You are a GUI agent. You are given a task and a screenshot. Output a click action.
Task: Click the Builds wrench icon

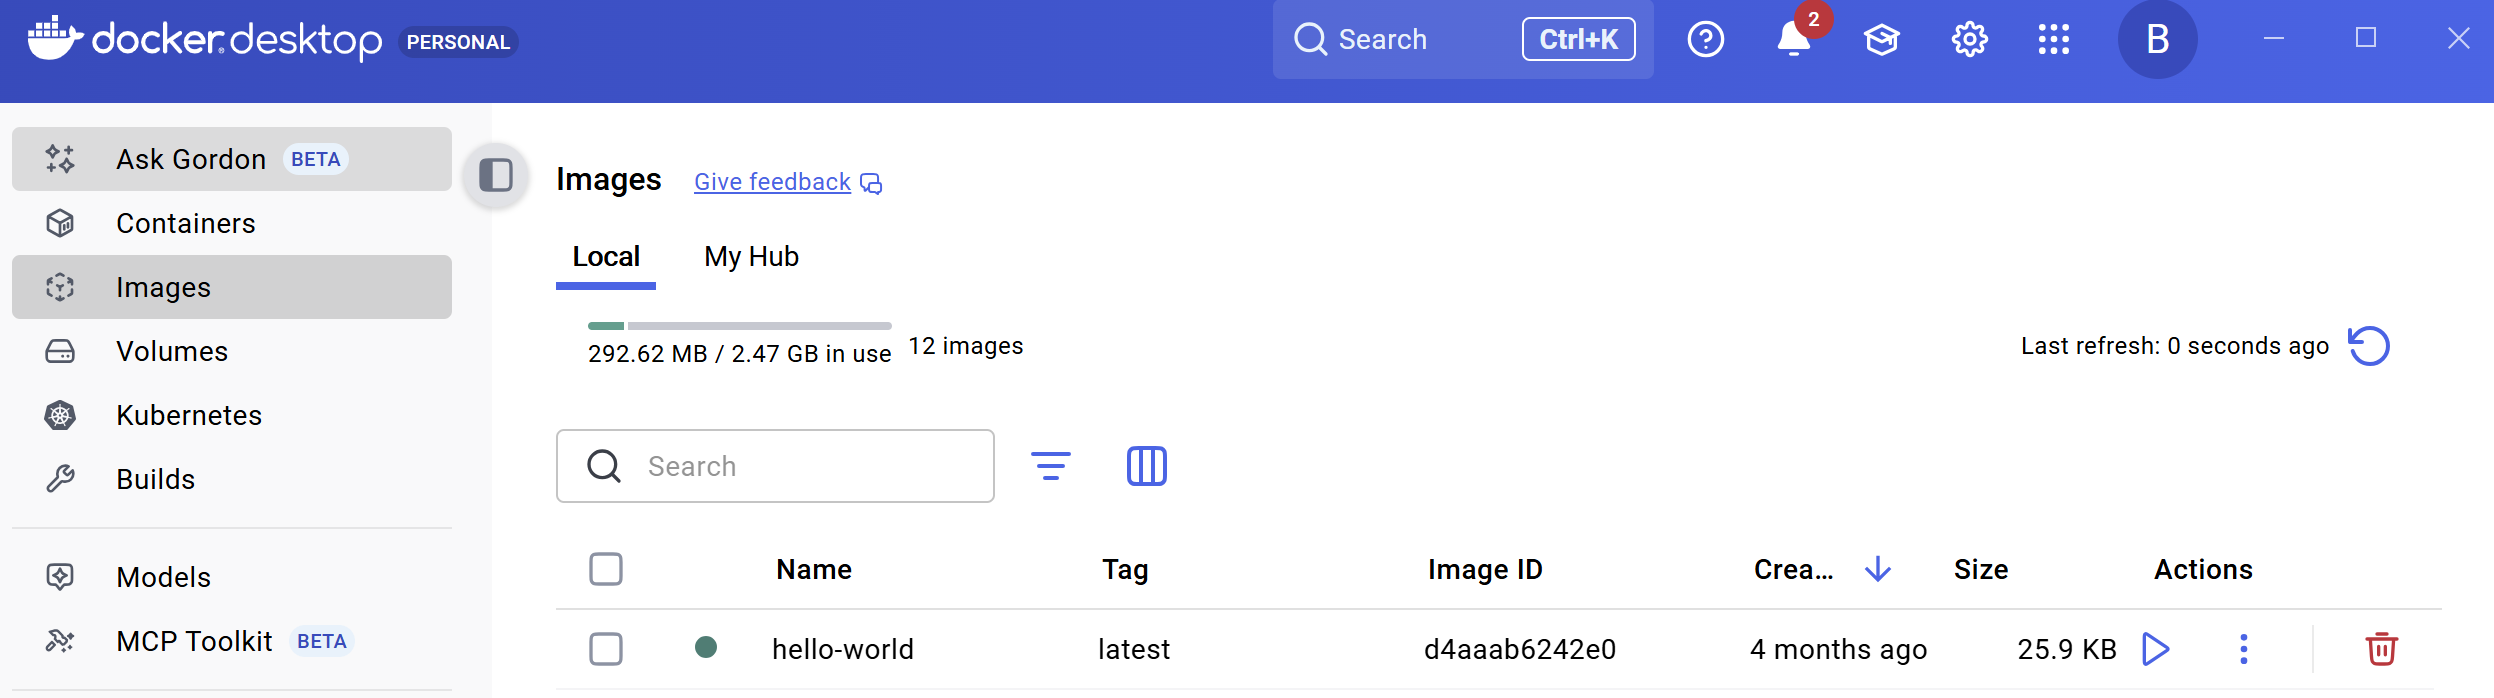pos(60,479)
